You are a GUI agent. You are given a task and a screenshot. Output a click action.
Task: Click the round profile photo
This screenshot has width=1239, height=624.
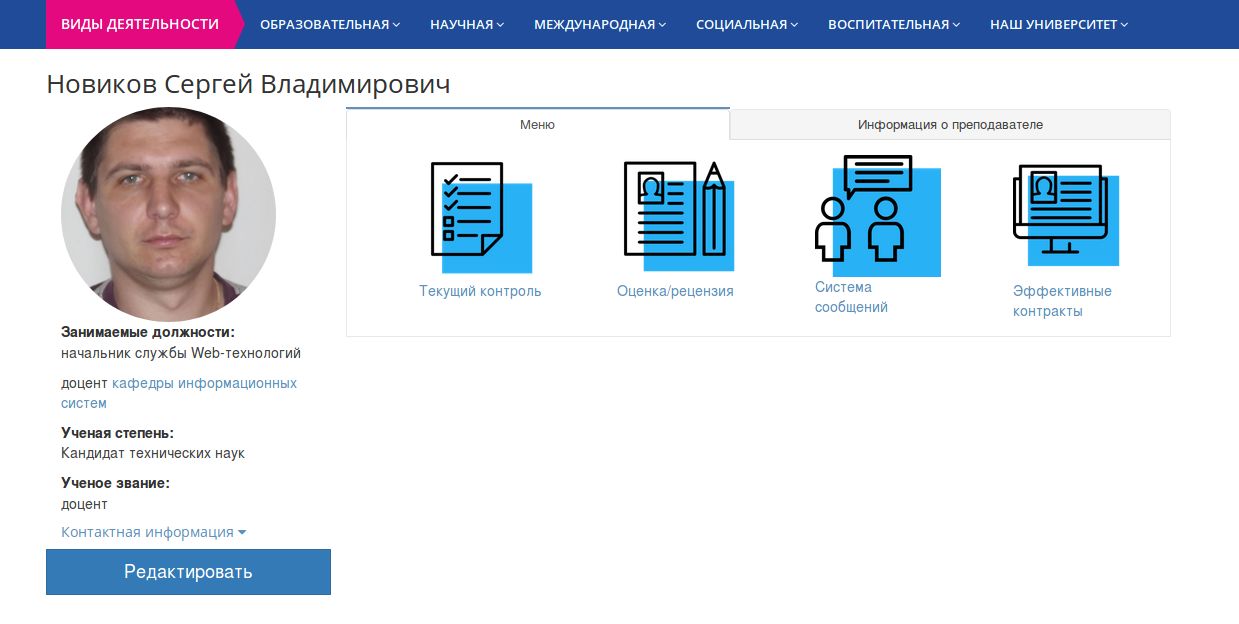click(168, 215)
